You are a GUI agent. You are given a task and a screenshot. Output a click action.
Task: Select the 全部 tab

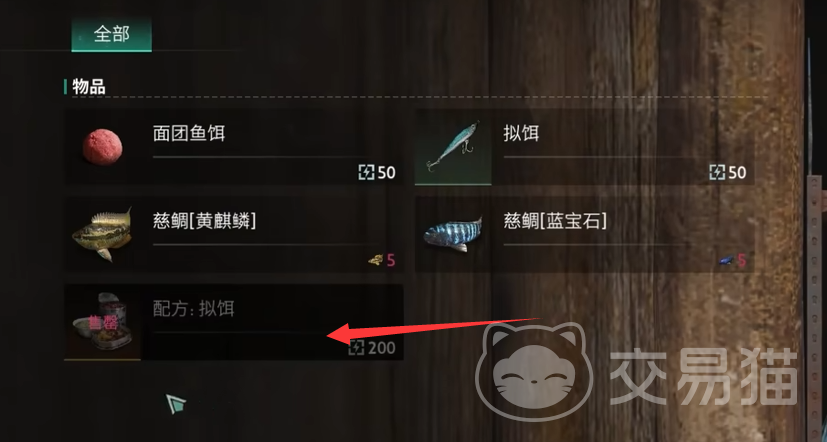(111, 34)
